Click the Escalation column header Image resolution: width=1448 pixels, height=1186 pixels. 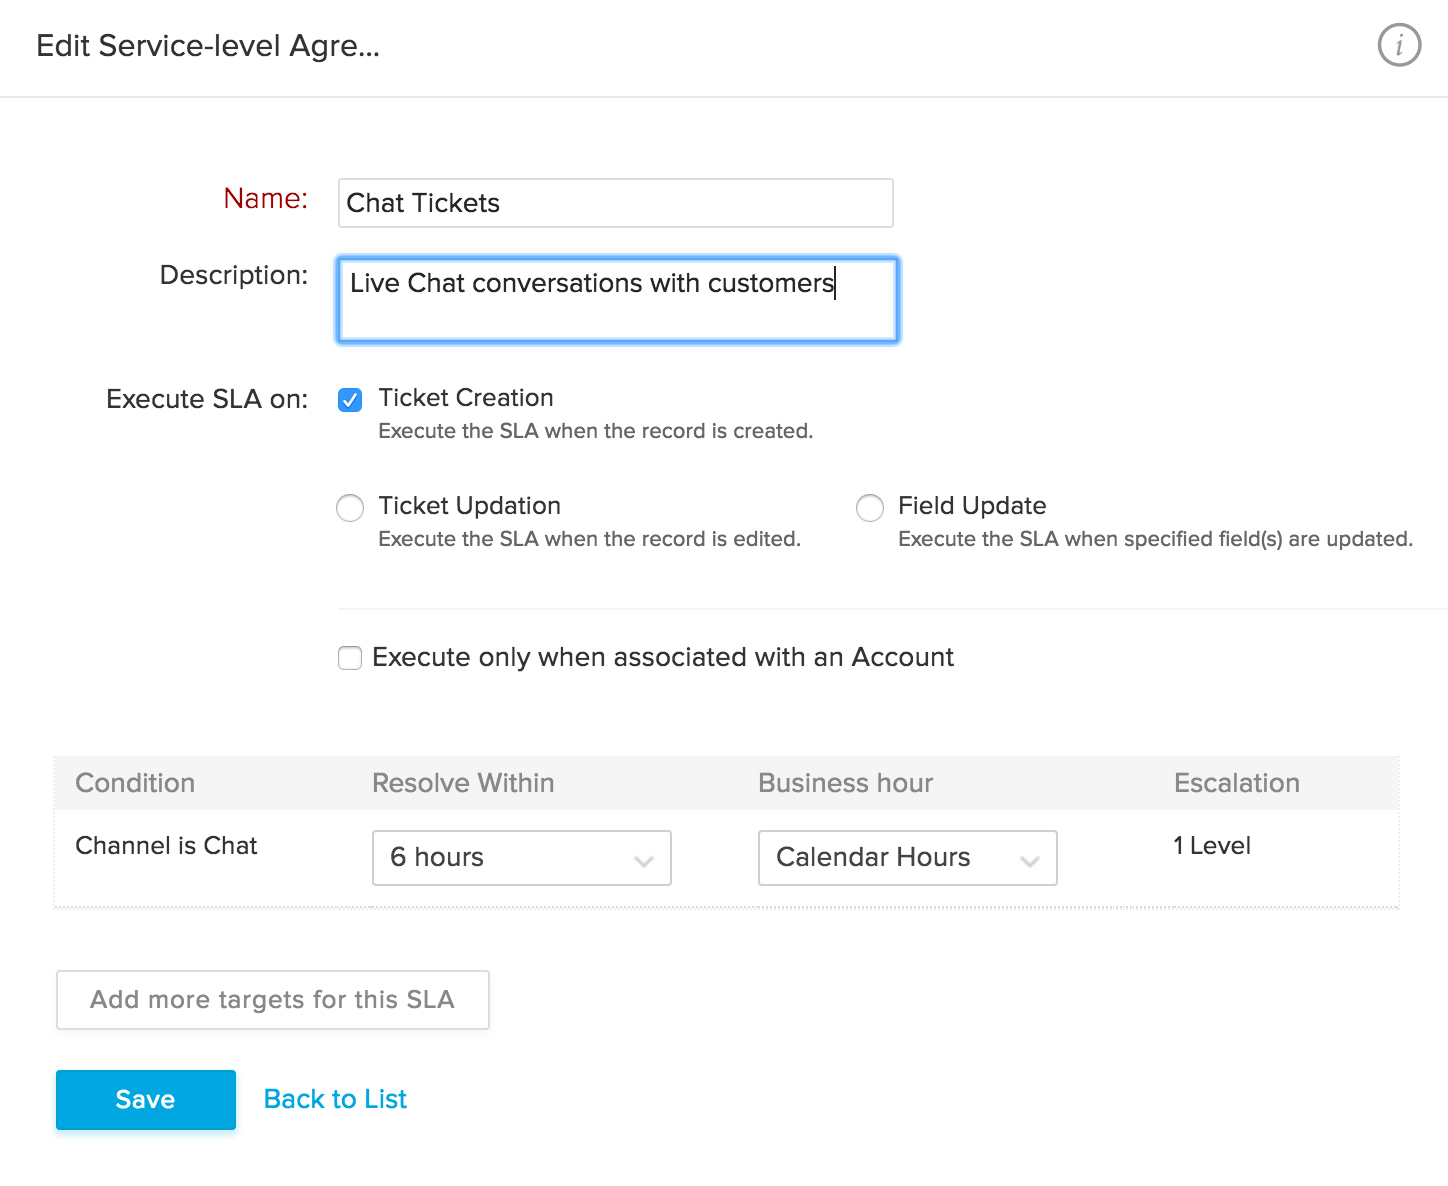point(1236,783)
